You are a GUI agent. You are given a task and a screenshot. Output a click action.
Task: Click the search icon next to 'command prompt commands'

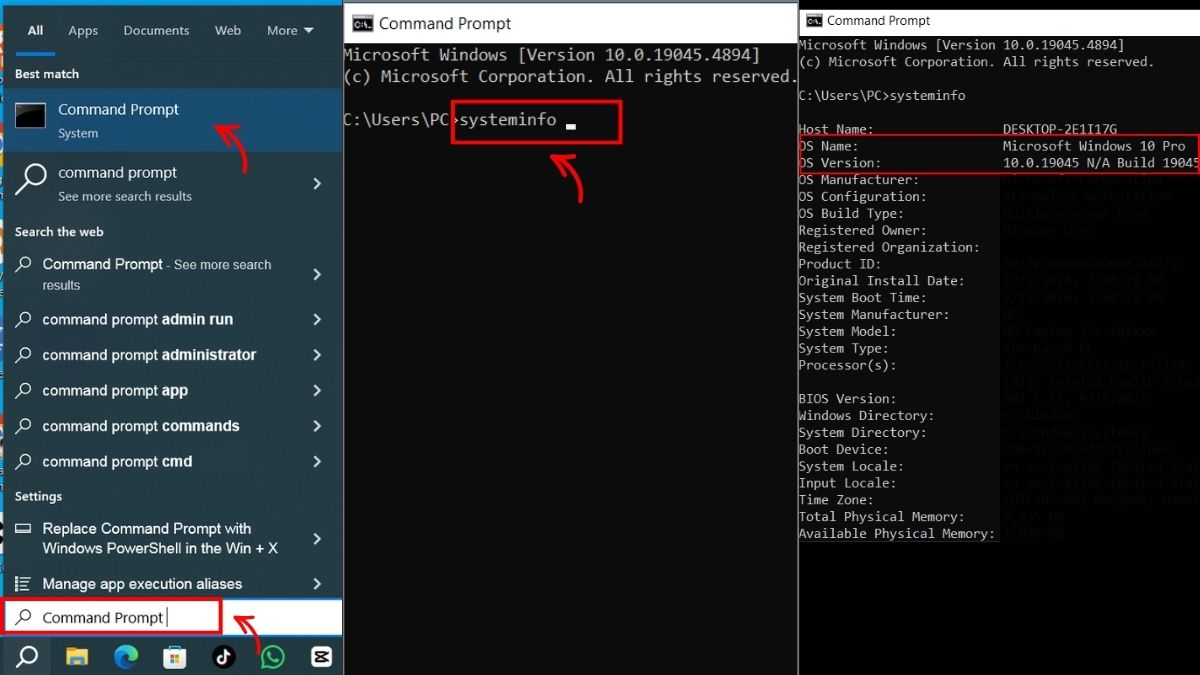click(24, 426)
